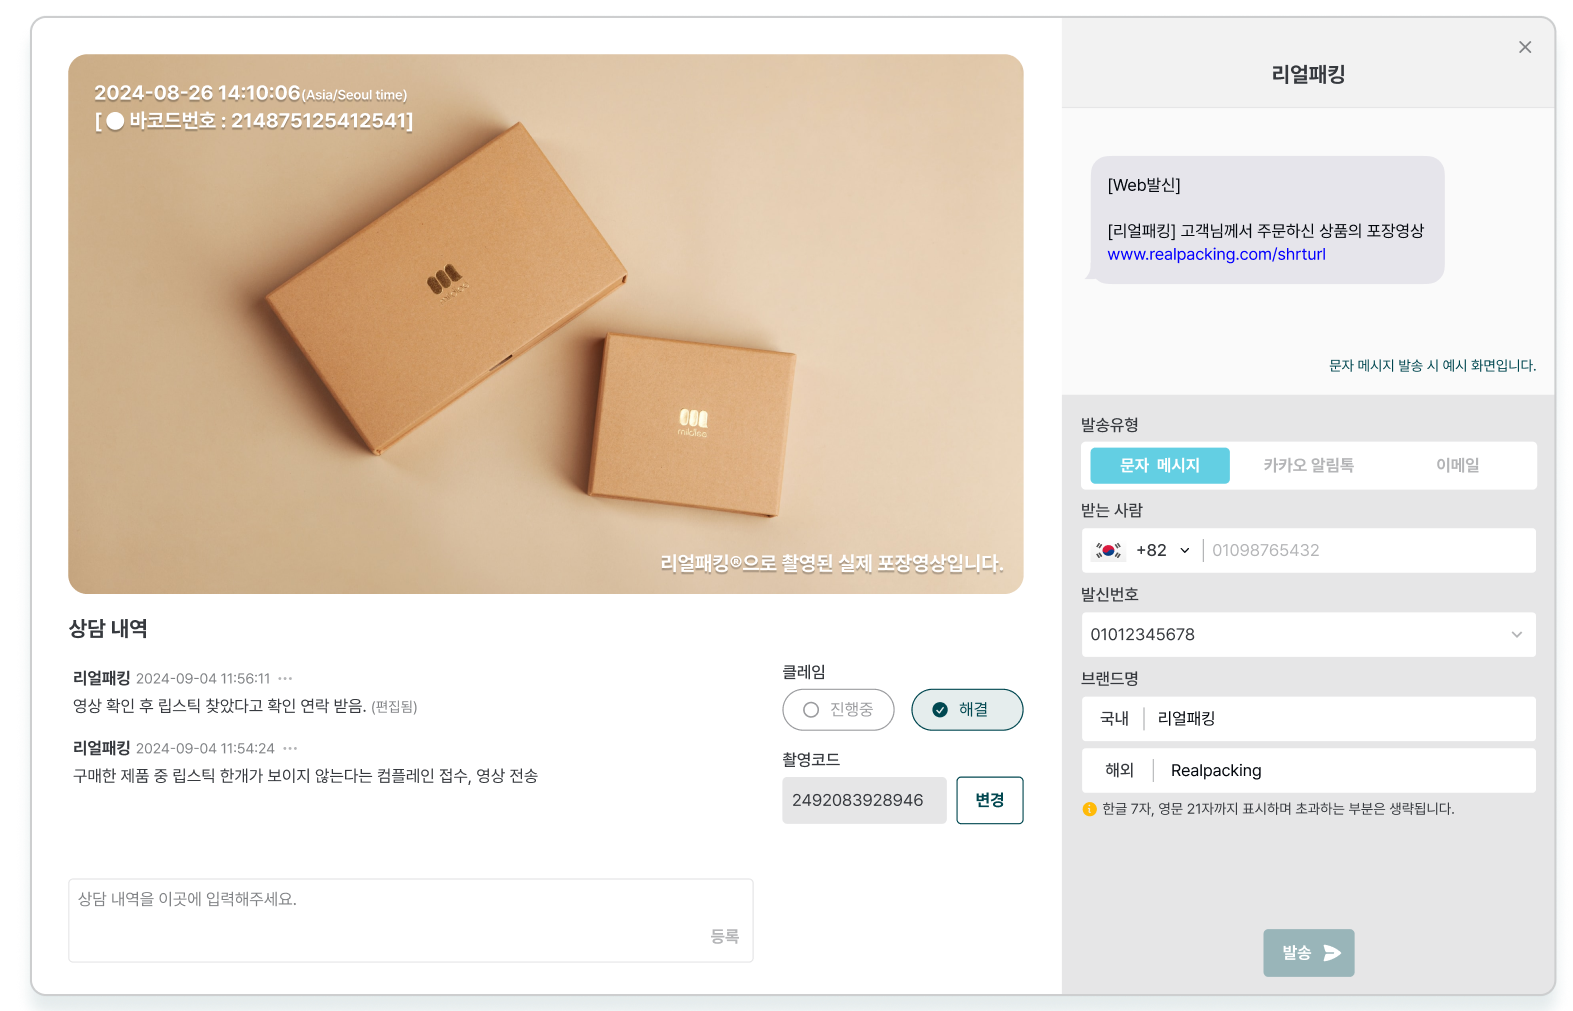Image resolution: width=1573 pixels, height=1011 pixels.
Task: Click the South Korea flag icon
Action: tap(1108, 550)
